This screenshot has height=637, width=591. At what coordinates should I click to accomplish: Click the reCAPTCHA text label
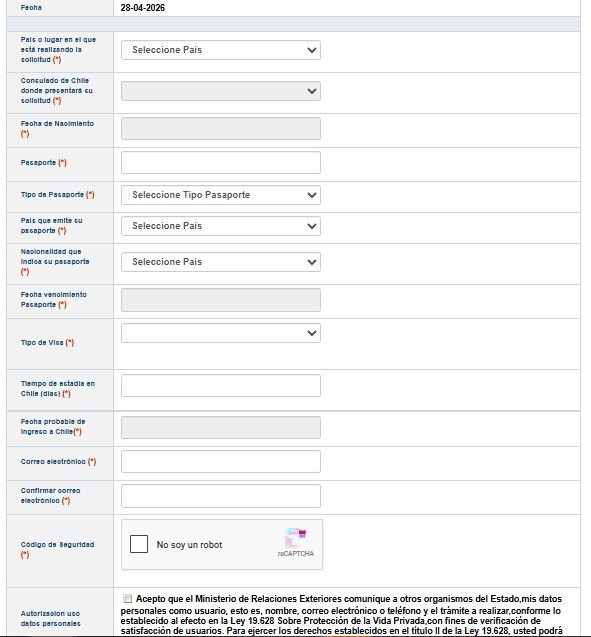point(296,554)
